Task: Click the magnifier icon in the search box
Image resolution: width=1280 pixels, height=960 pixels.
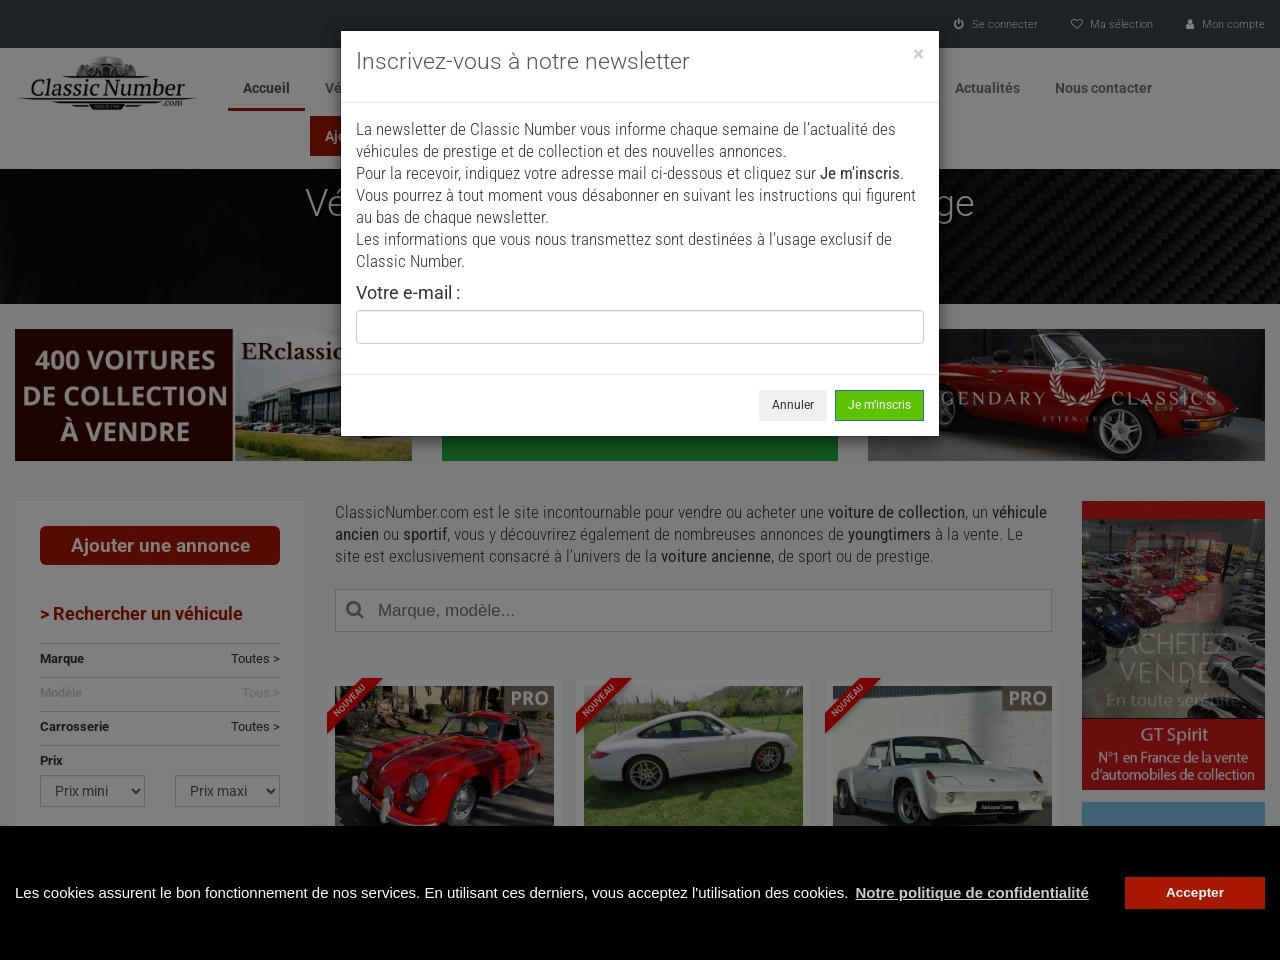Action: 355,610
